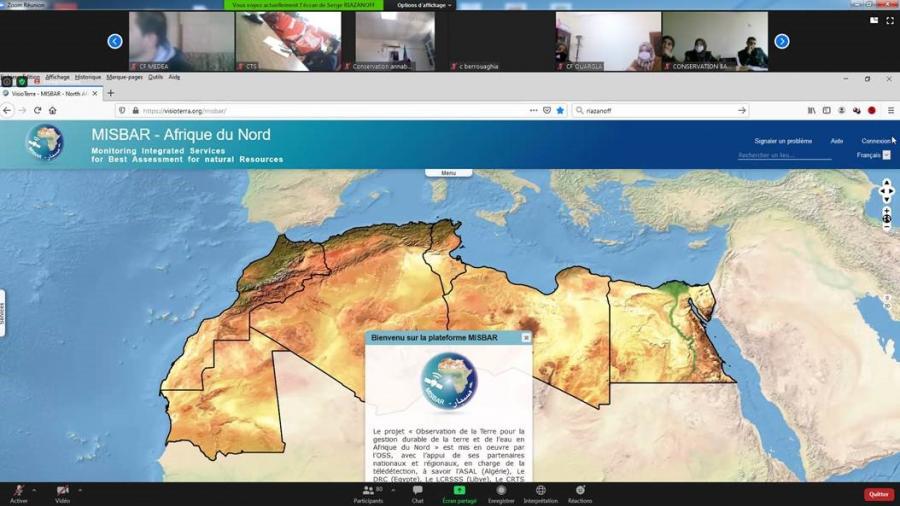Change the Zoom gallery view layout icon
900x506 pixels.
point(874,20)
